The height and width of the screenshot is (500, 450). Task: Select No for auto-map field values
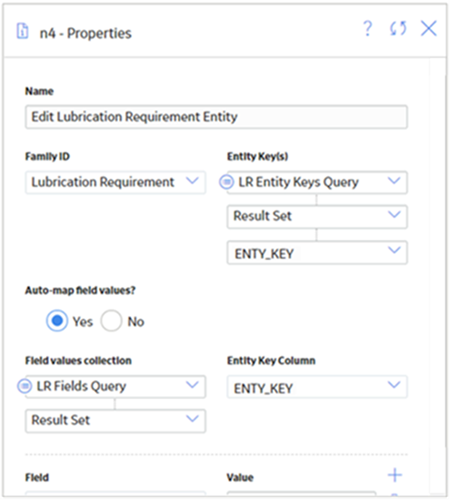(x=111, y=321)
